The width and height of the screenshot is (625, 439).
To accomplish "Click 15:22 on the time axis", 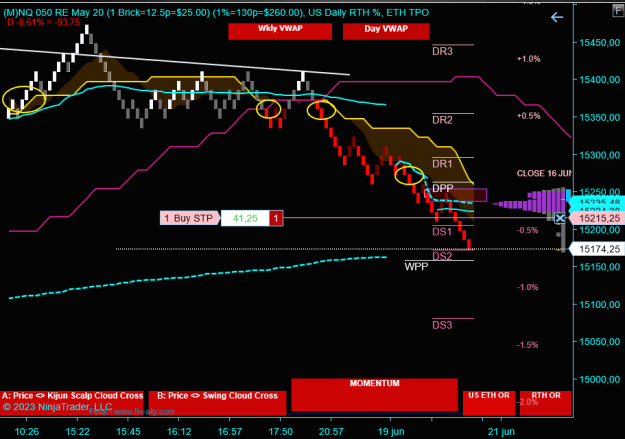I will 78,432.
